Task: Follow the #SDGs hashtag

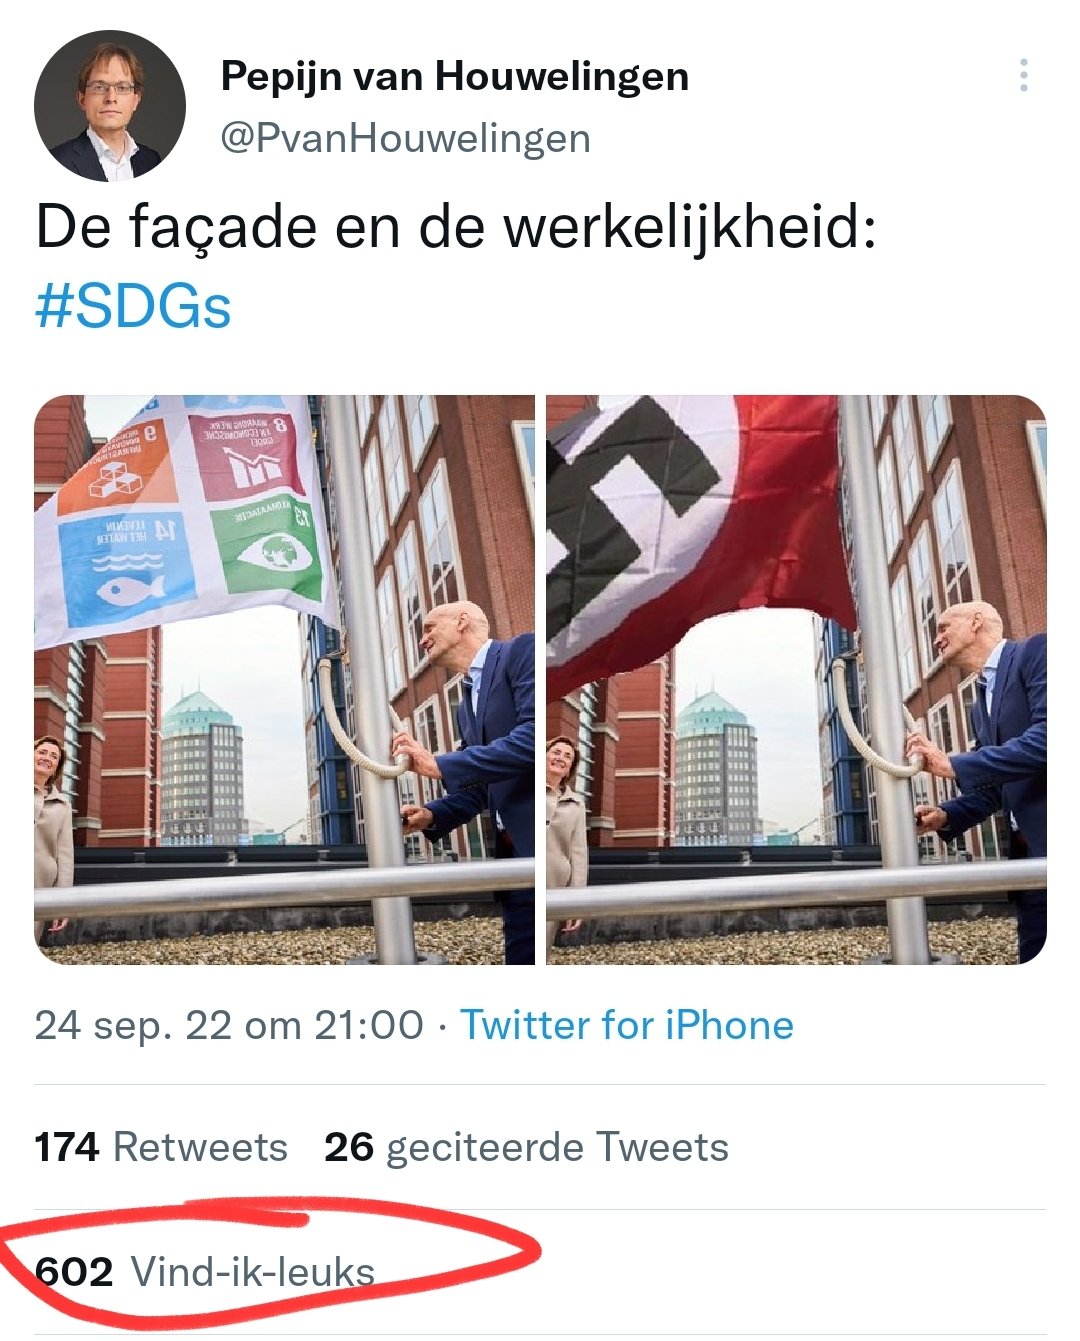Action: pyautogui.click(x=133, y=306)
